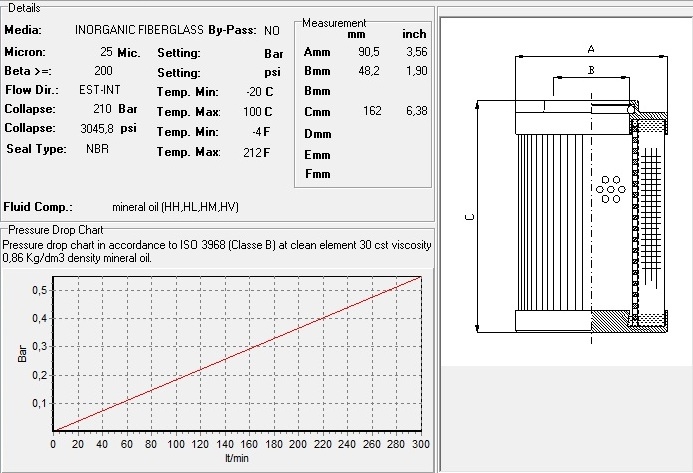Click the 300 lt/min axis label
693x473 pixels.
pos(421,444)
